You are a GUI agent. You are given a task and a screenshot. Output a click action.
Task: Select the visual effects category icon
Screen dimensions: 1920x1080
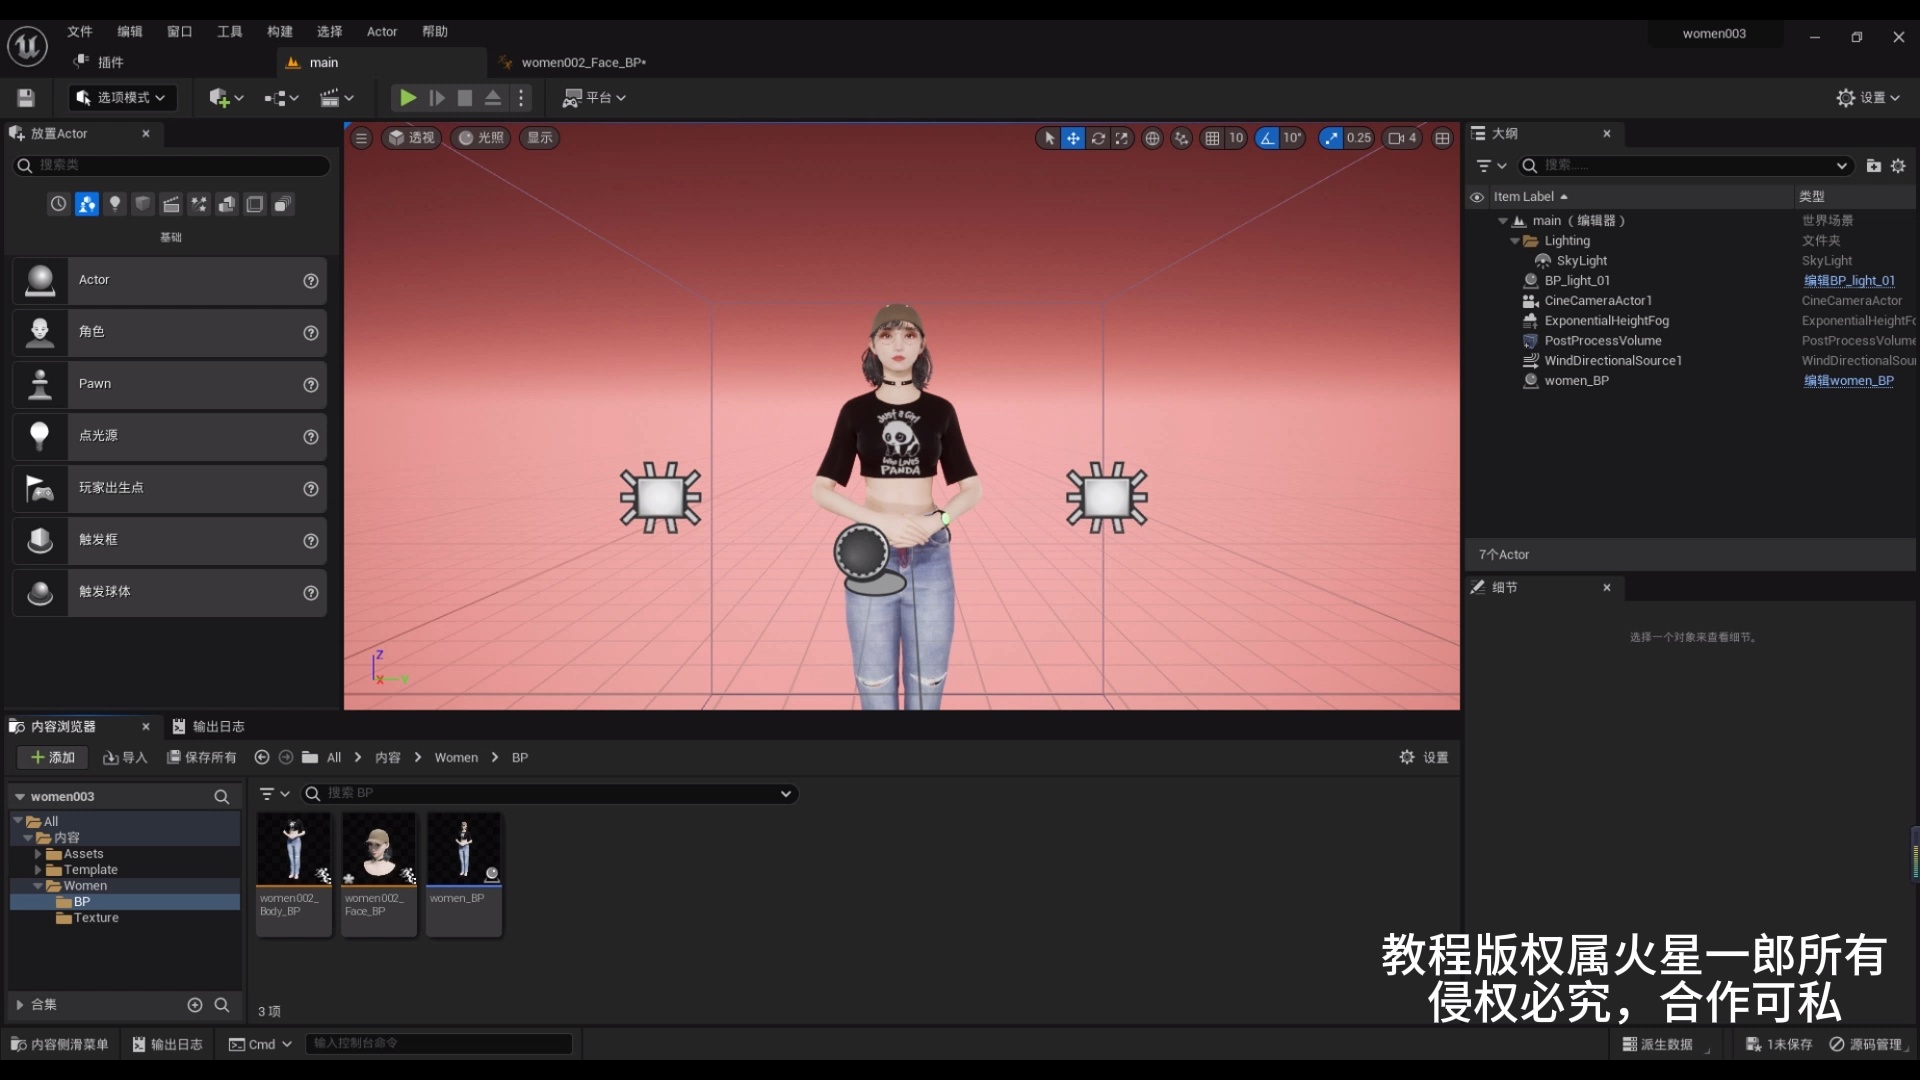pyautogui.click(x=199, y=204)
